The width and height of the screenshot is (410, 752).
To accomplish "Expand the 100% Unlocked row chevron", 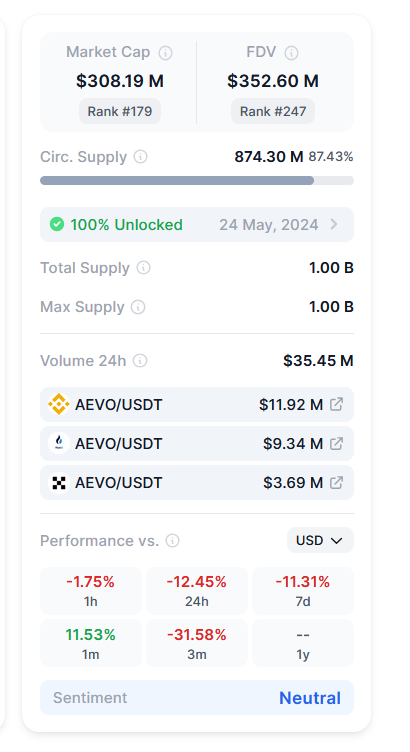I will click(x=334, y=224).
